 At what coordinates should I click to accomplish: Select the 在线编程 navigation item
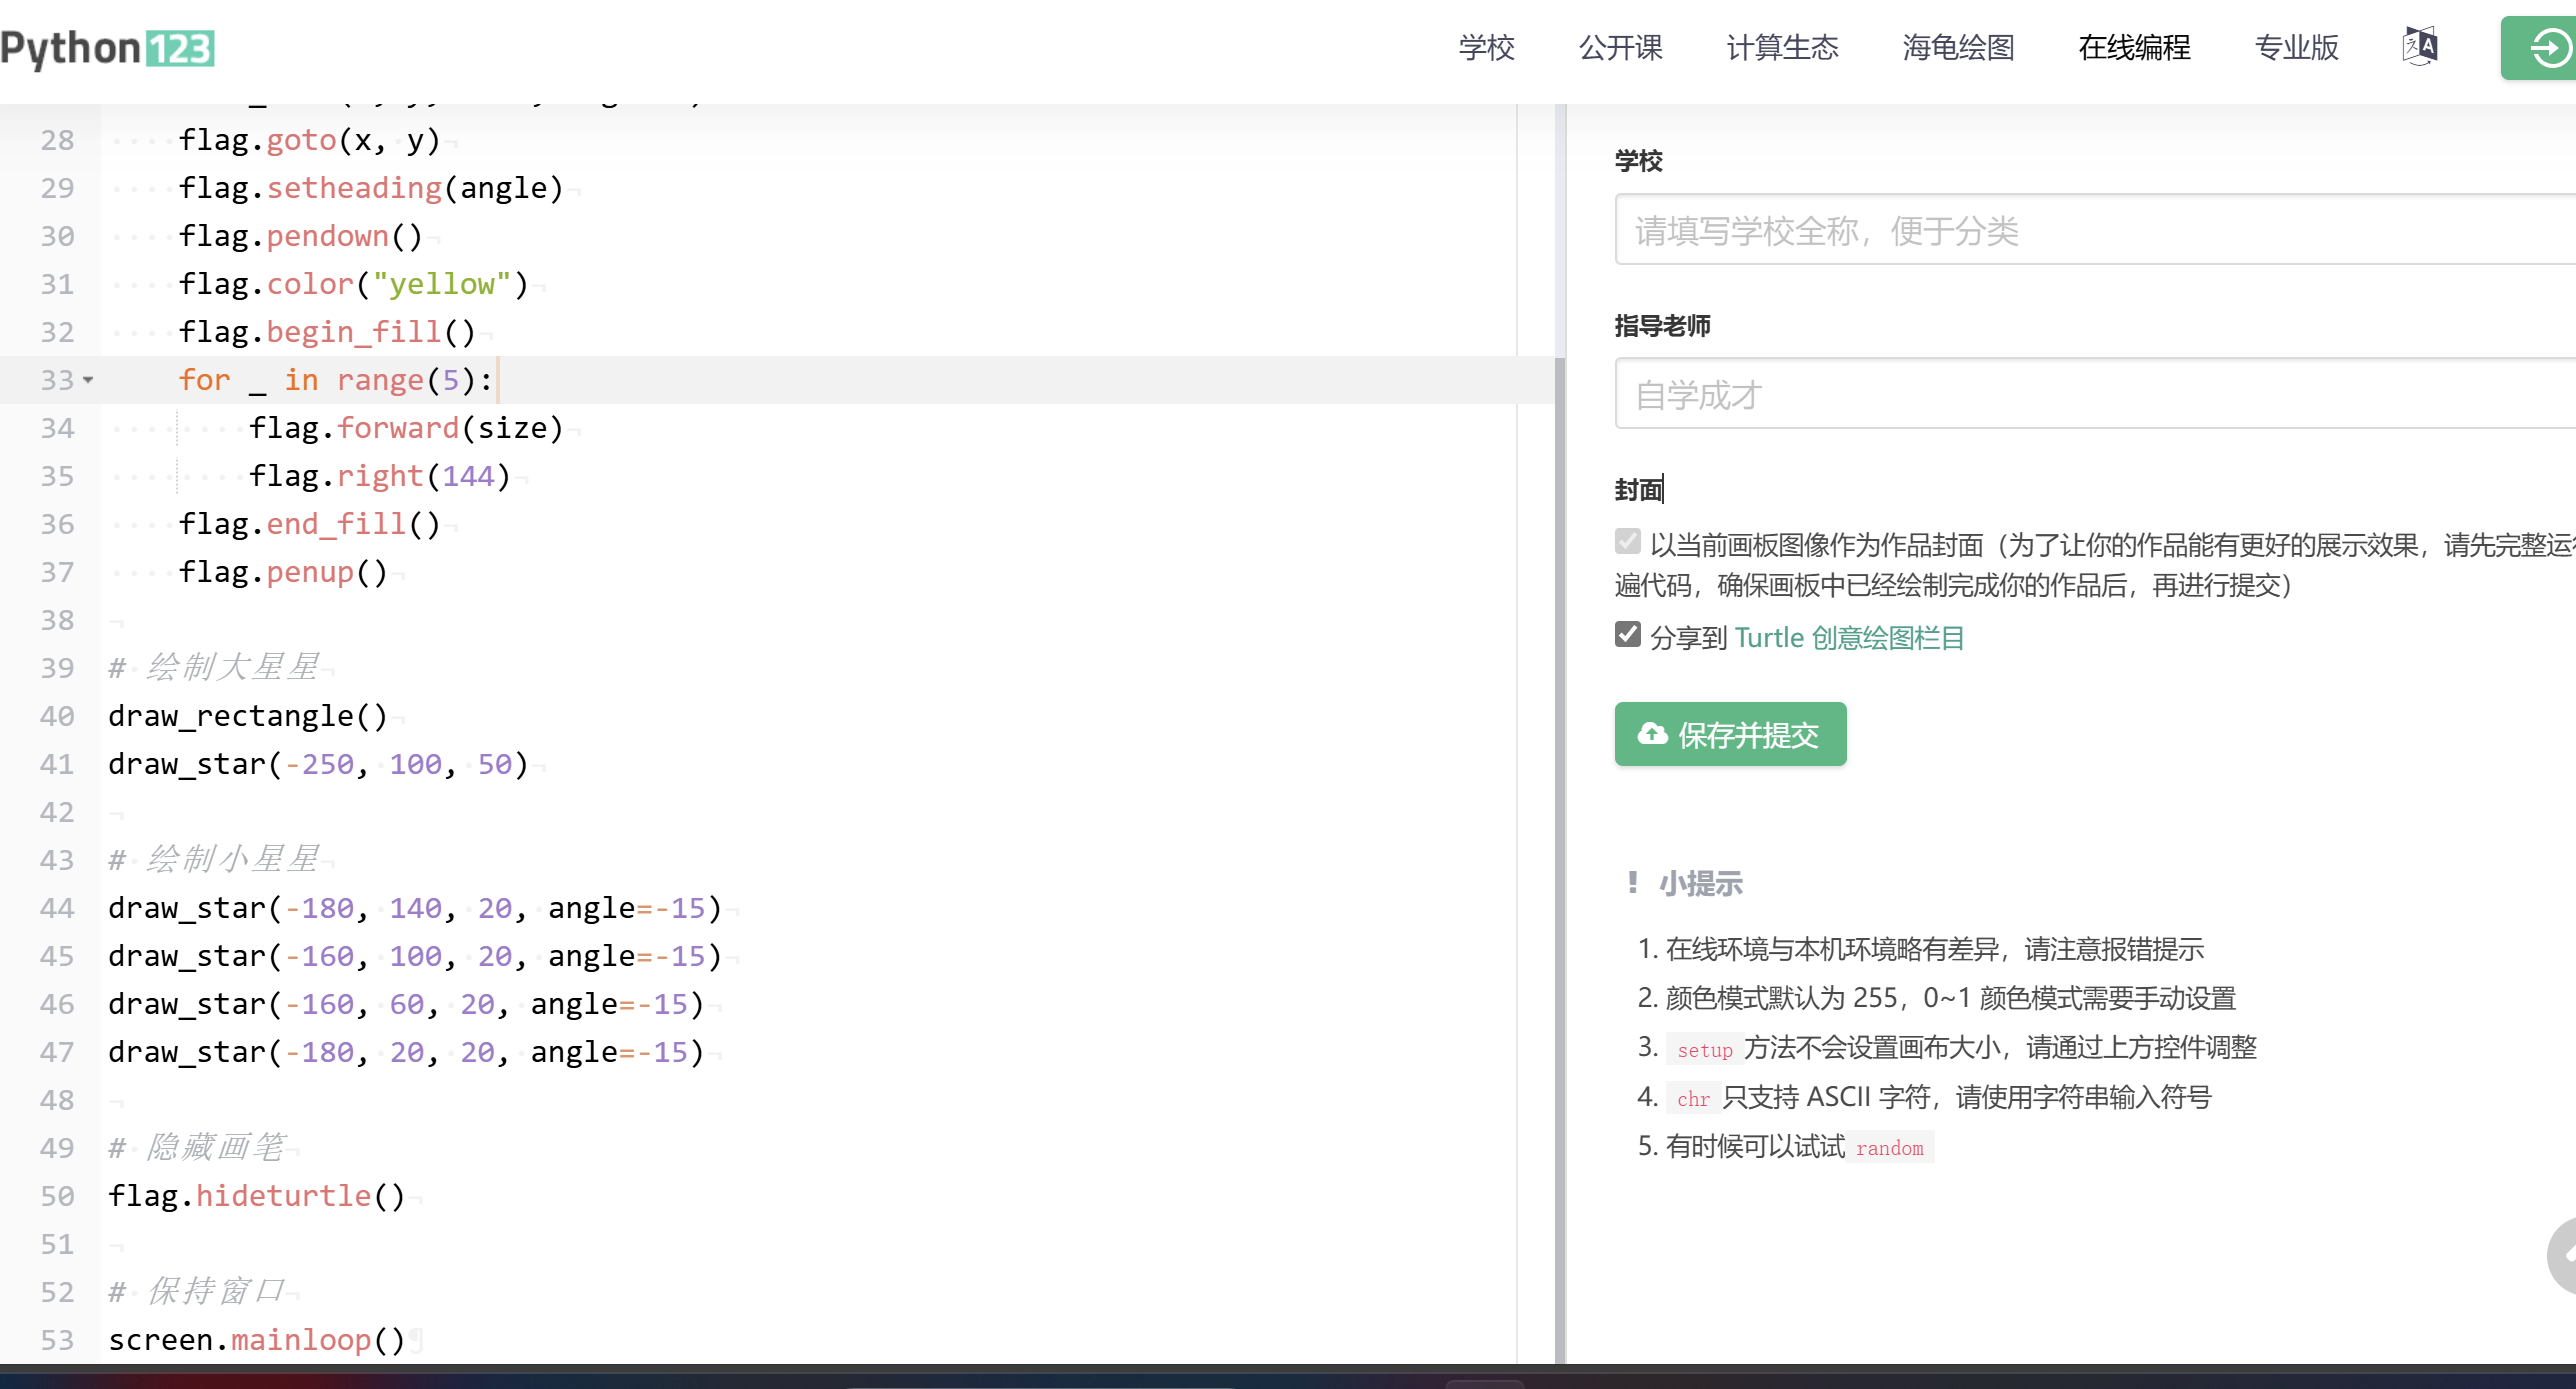[2134, 48]
